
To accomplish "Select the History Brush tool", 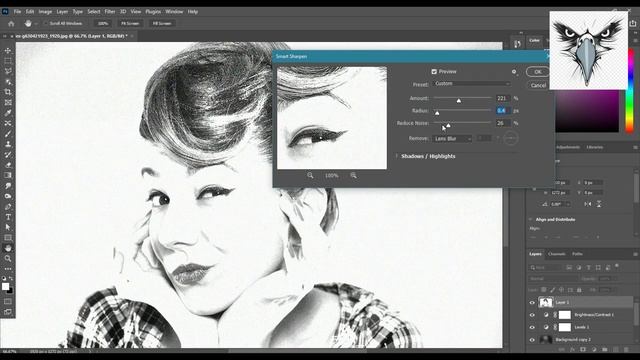I will tap(8, 154).
